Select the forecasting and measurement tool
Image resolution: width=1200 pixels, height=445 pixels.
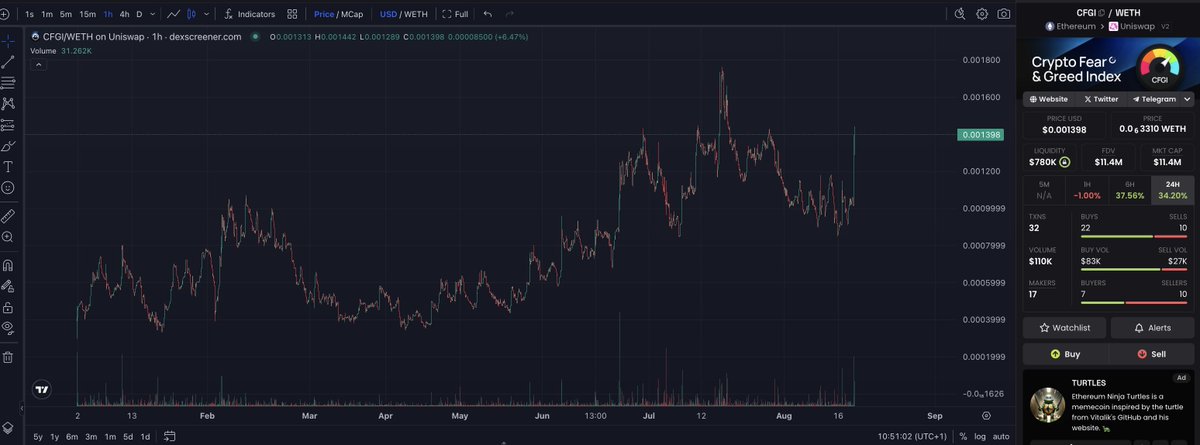pos(8,124)
